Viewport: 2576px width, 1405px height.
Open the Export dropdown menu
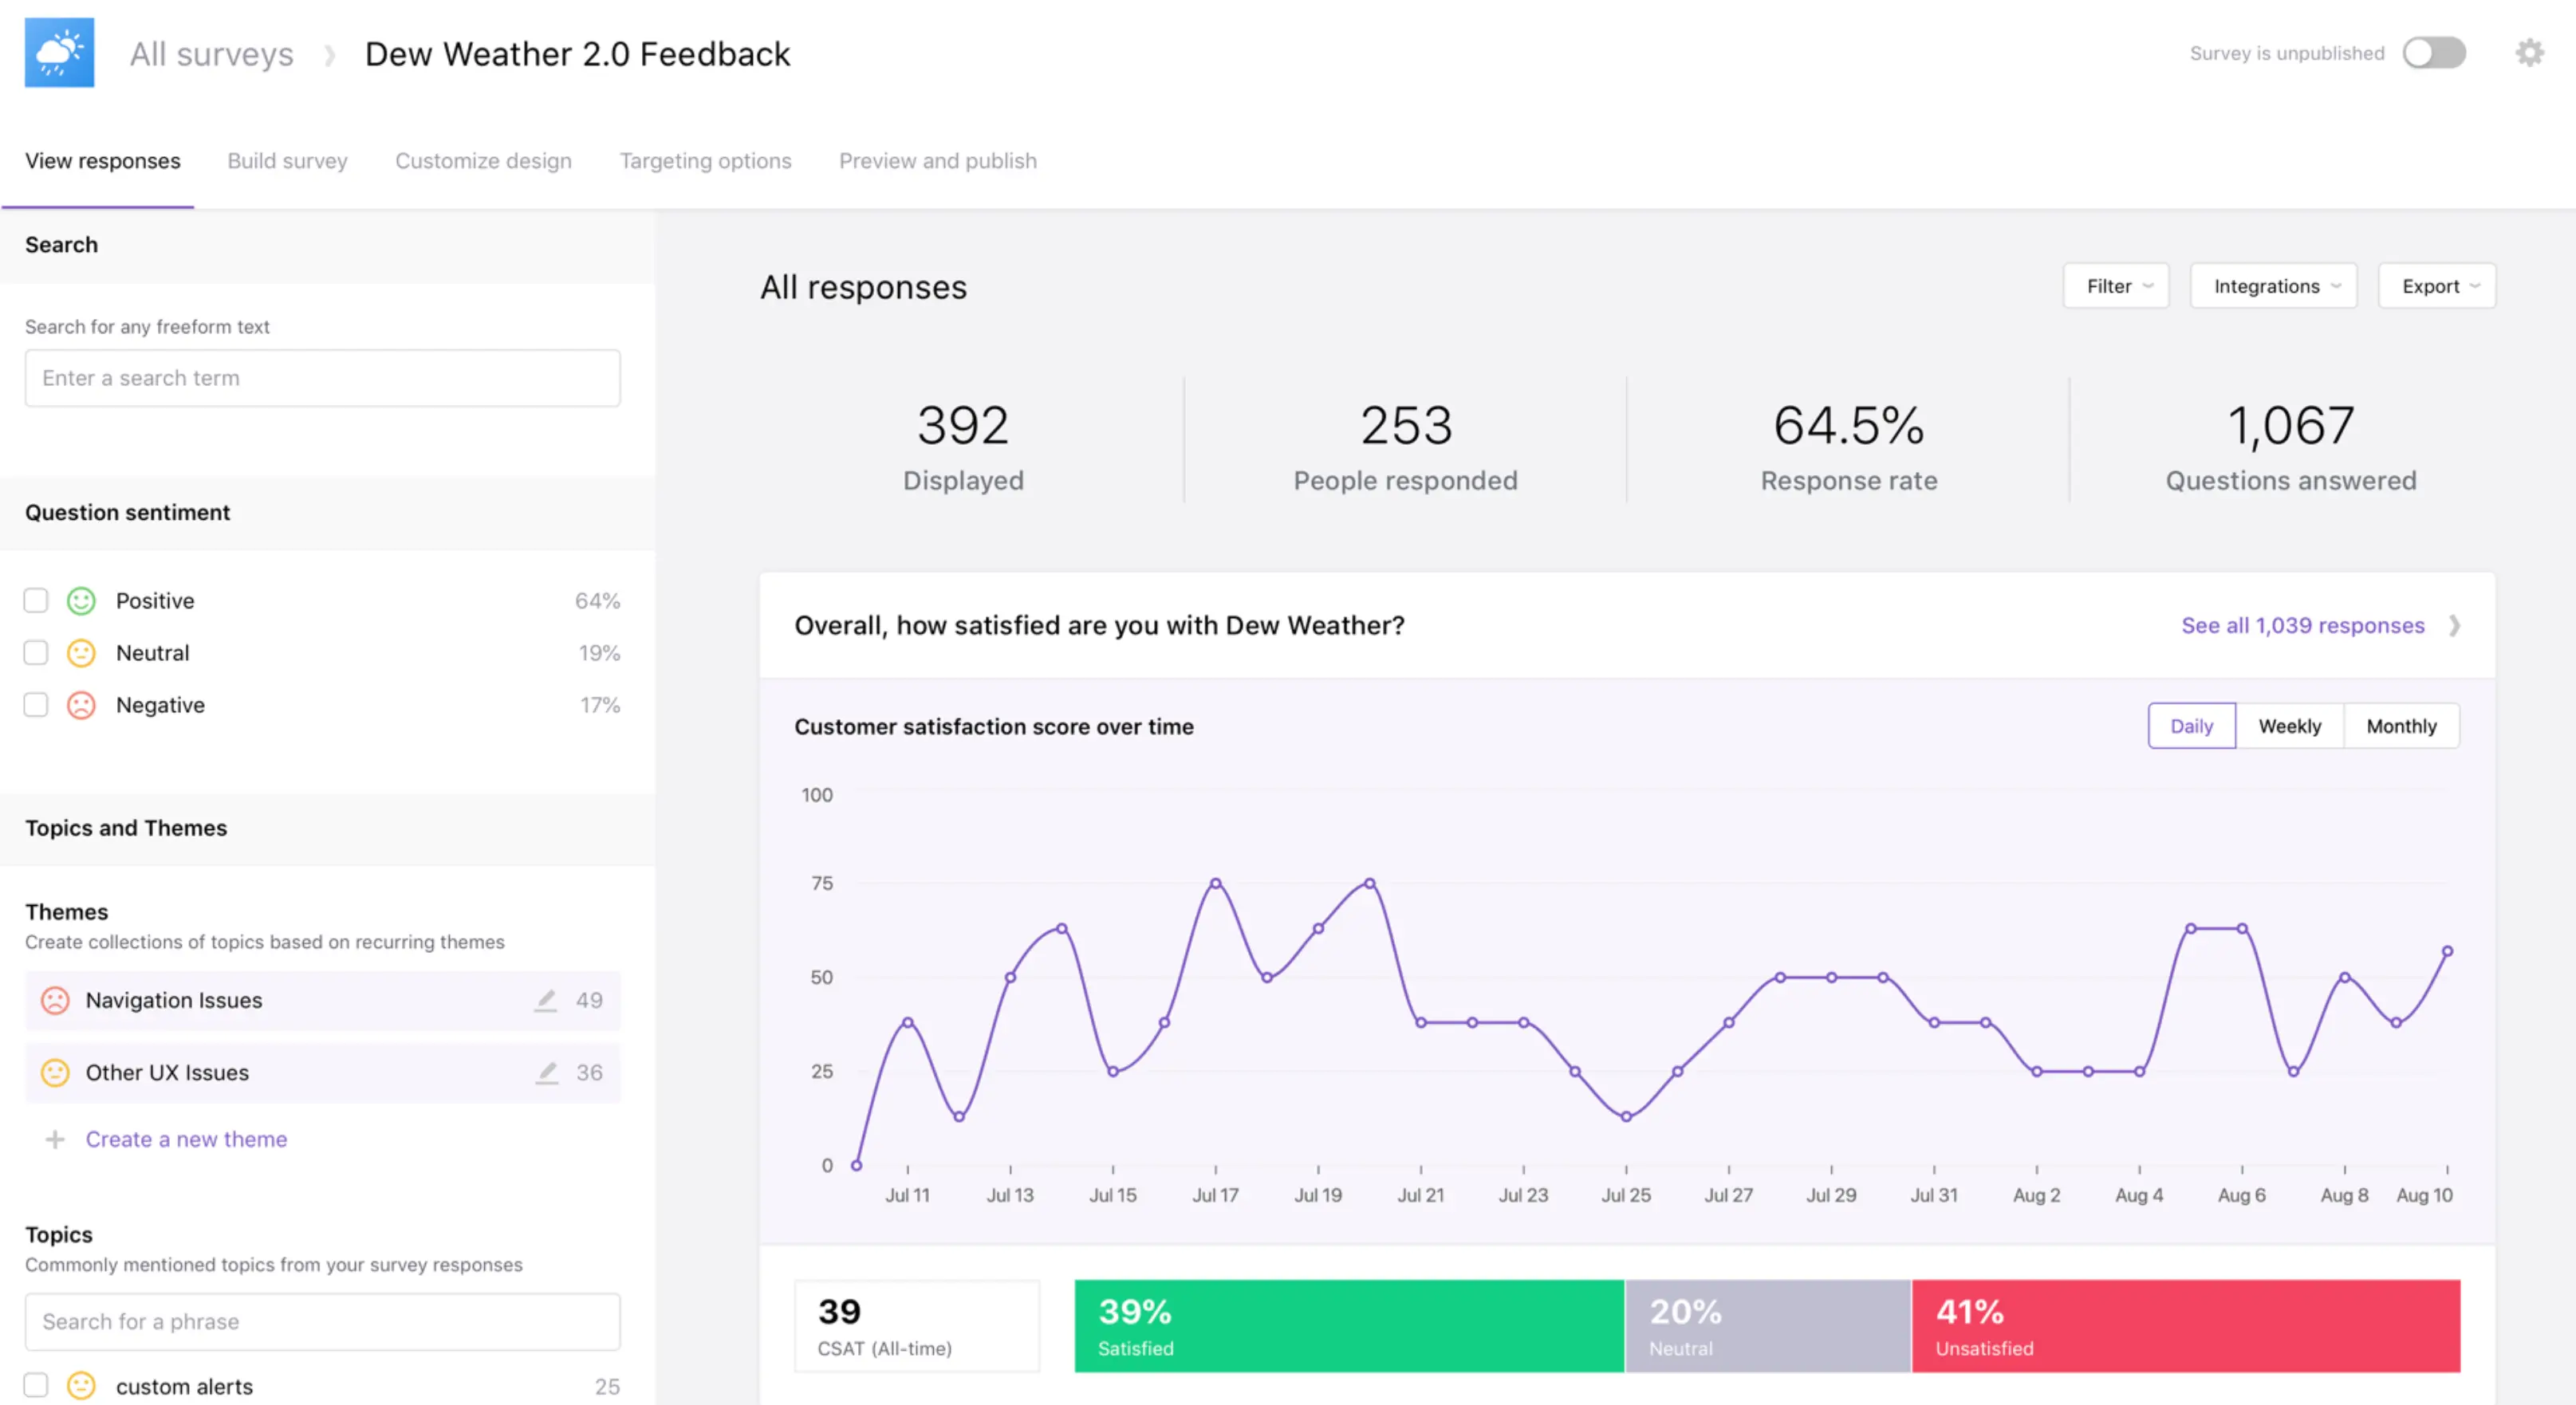click(2437, 286)
